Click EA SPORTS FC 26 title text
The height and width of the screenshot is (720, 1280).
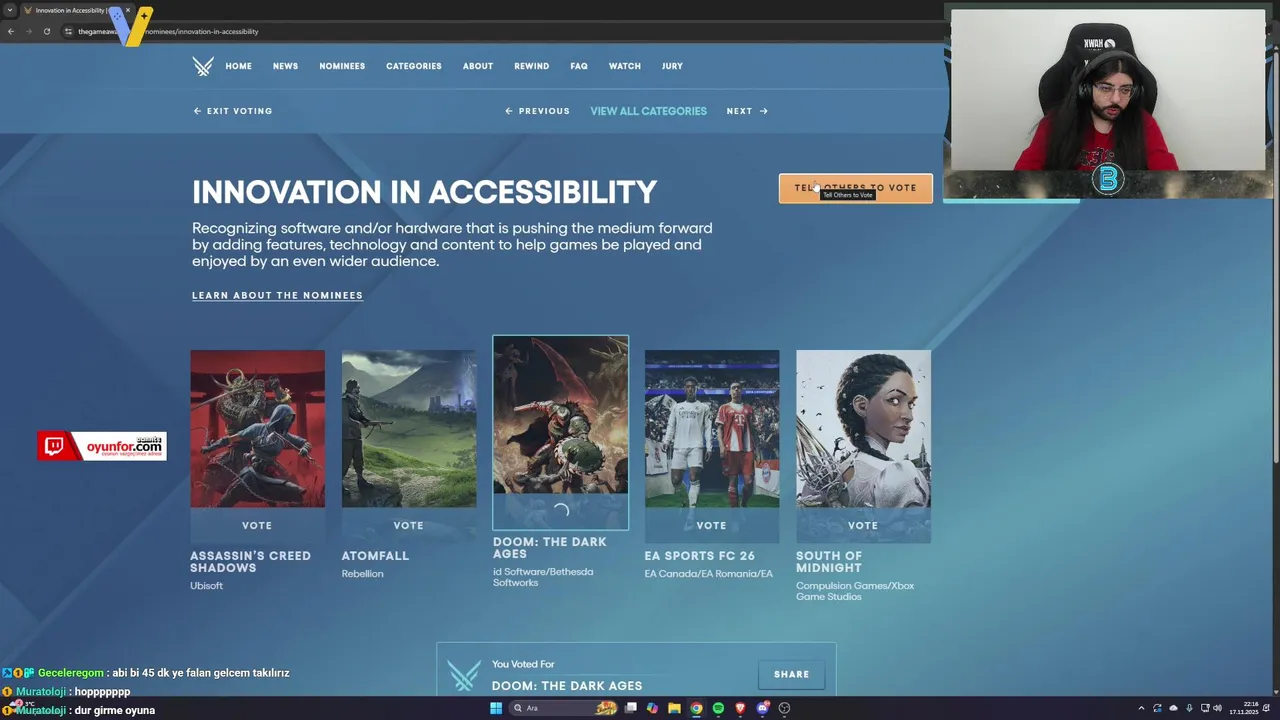tap(699, 556)
